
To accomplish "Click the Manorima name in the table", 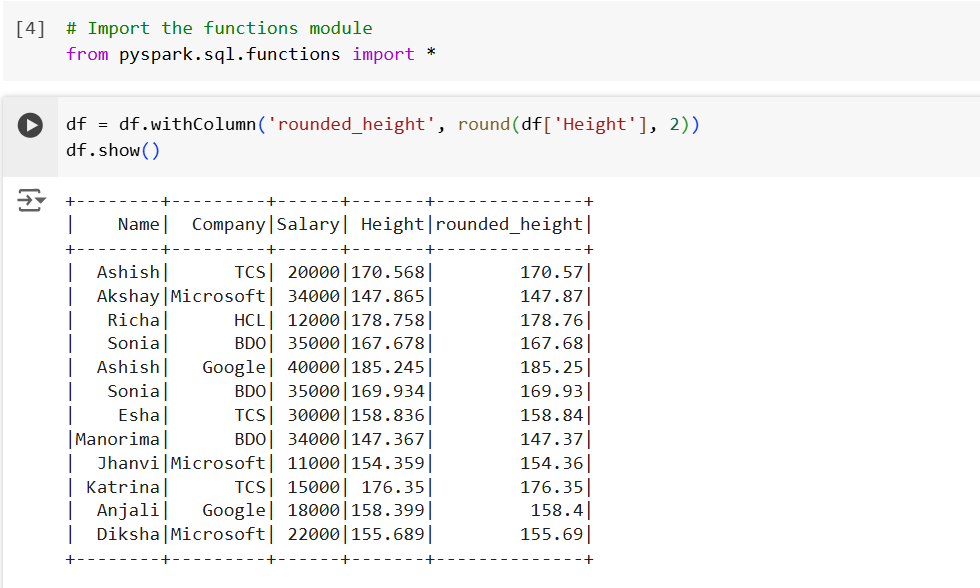I will point(117,439).
